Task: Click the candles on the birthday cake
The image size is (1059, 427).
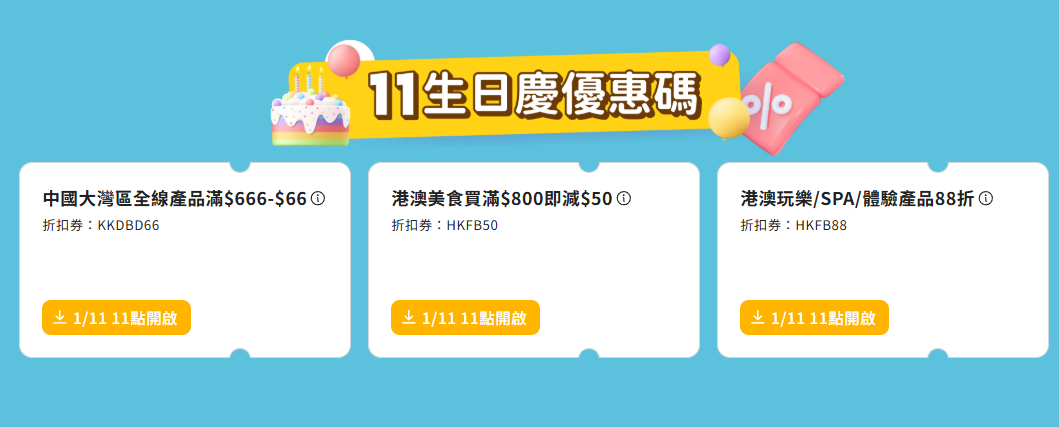Action: coord(308,79)
